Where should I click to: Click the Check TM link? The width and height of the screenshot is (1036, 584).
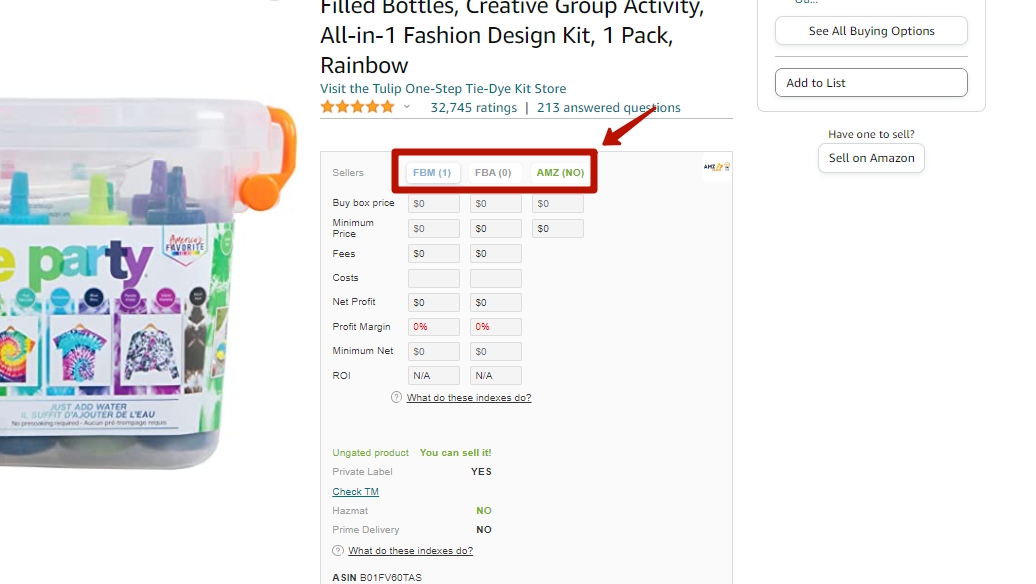pyautogui.click(x=355, y=491)
